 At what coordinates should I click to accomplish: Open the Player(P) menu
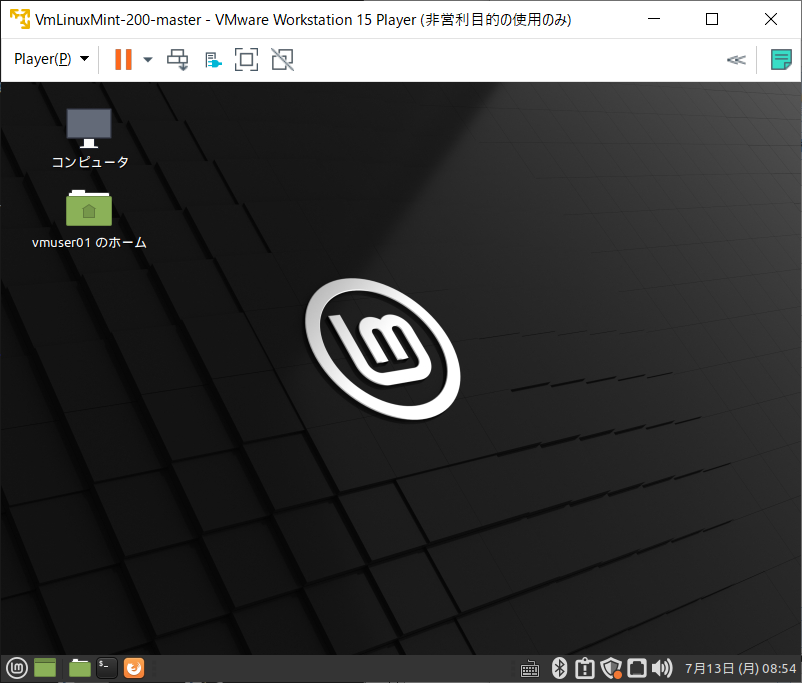coord(51,59)
